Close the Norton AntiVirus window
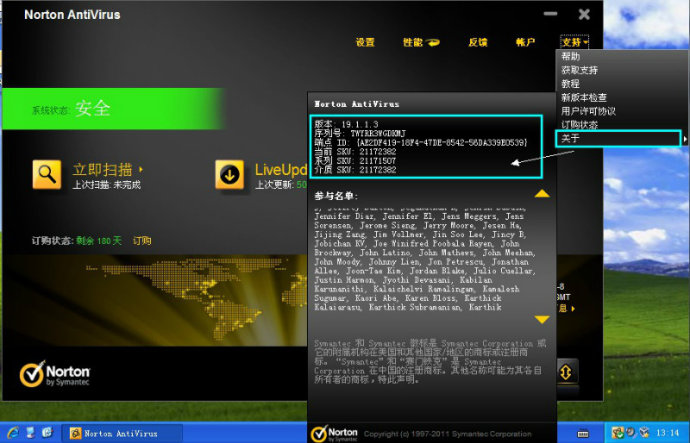The height and width of the screenshot is (443, 690). pos(584,15)
